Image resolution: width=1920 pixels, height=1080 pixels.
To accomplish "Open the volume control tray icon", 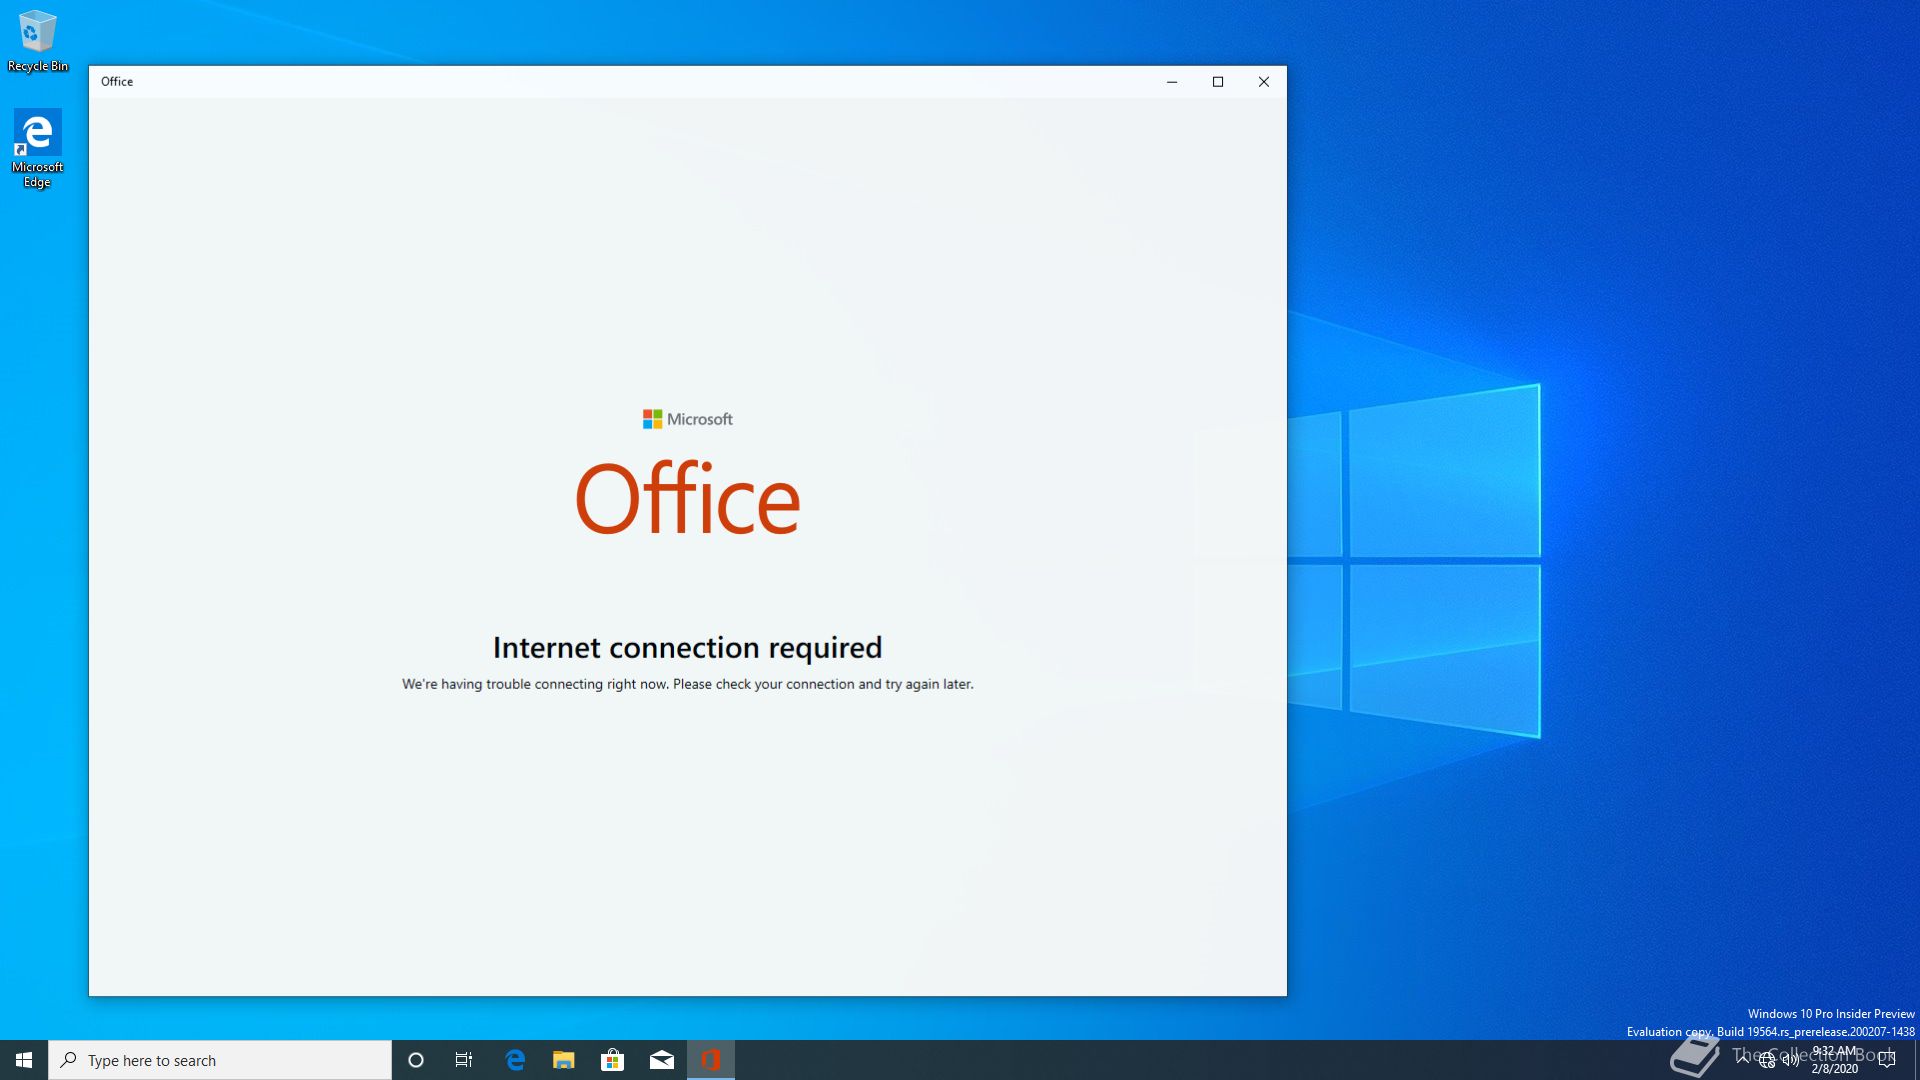I will 1791,1060.
